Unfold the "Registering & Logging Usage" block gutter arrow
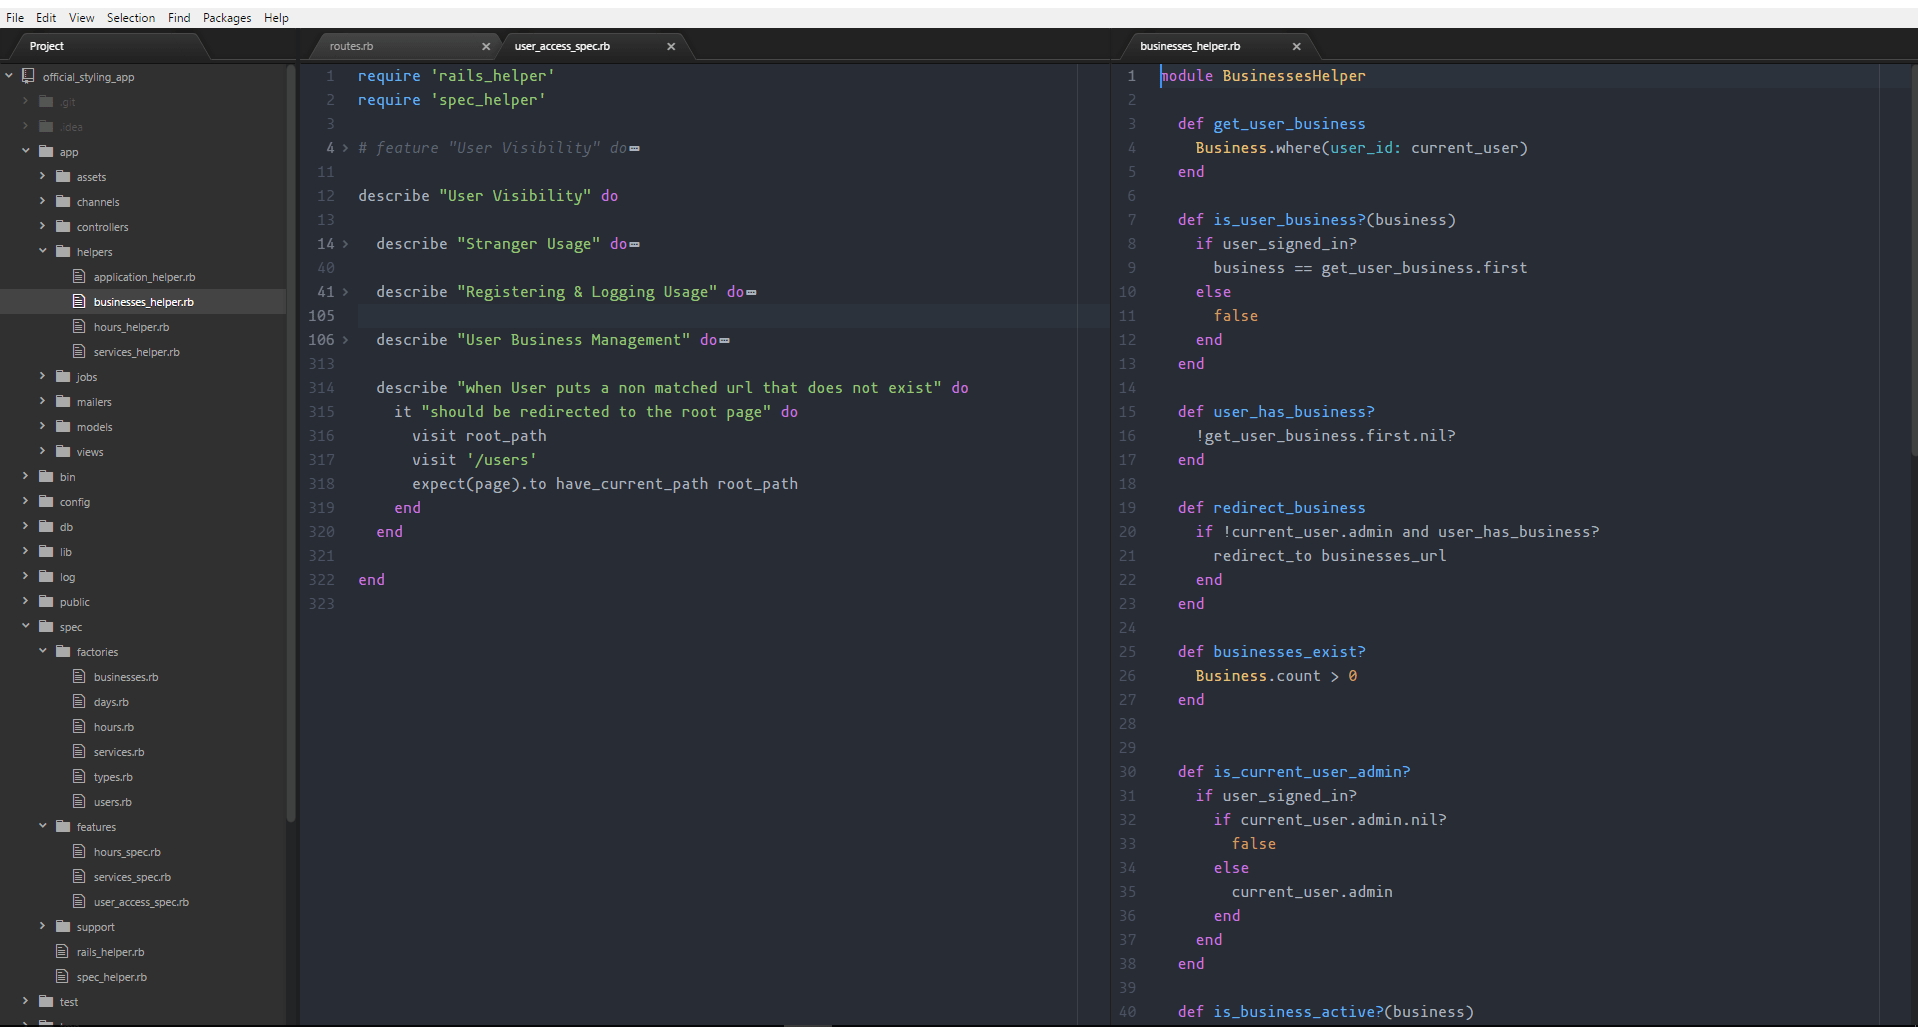 [x=346, y=292]
